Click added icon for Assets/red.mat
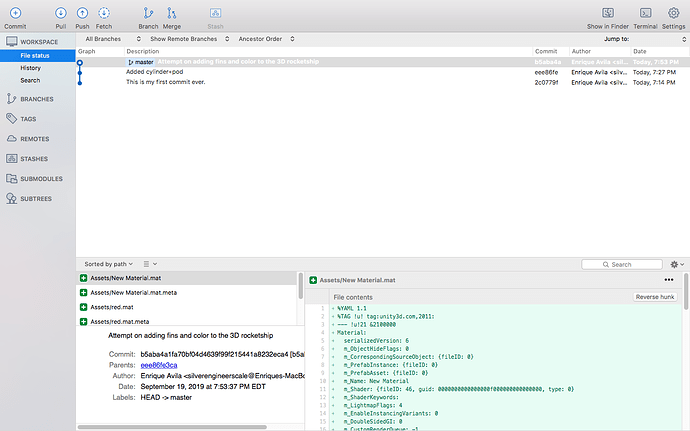This screenshot has width=690, height=431. [x=83, y=307]
